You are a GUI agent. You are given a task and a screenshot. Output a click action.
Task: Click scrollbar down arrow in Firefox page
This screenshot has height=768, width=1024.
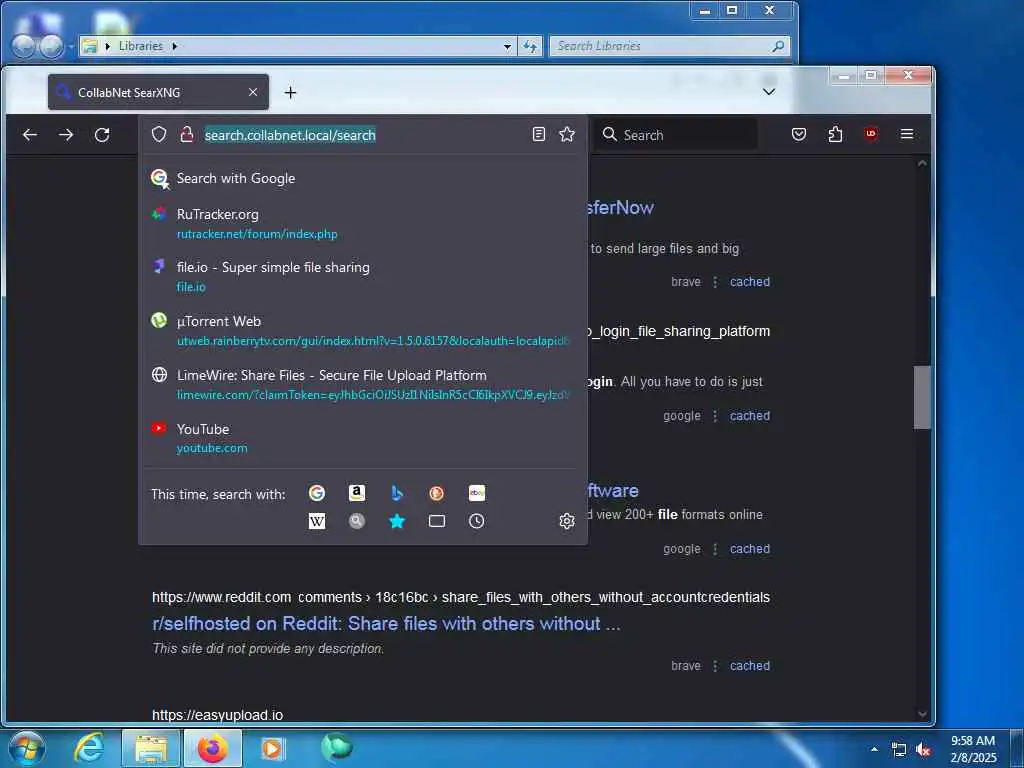click(922, 714)
